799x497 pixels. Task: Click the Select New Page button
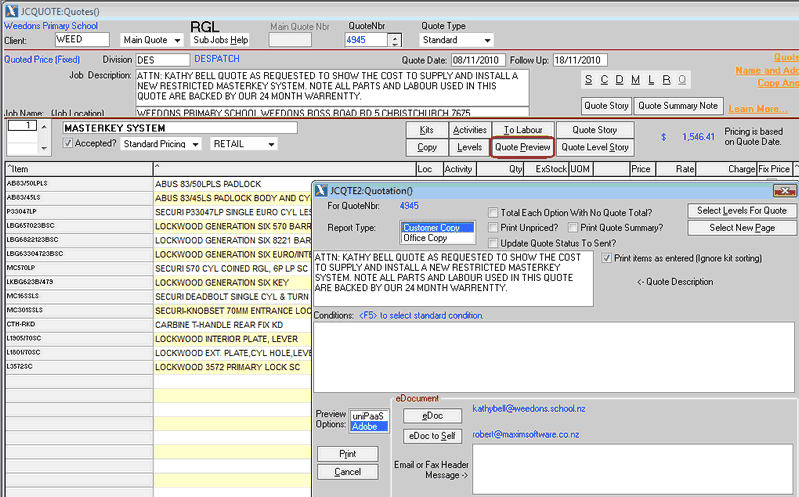741,228
